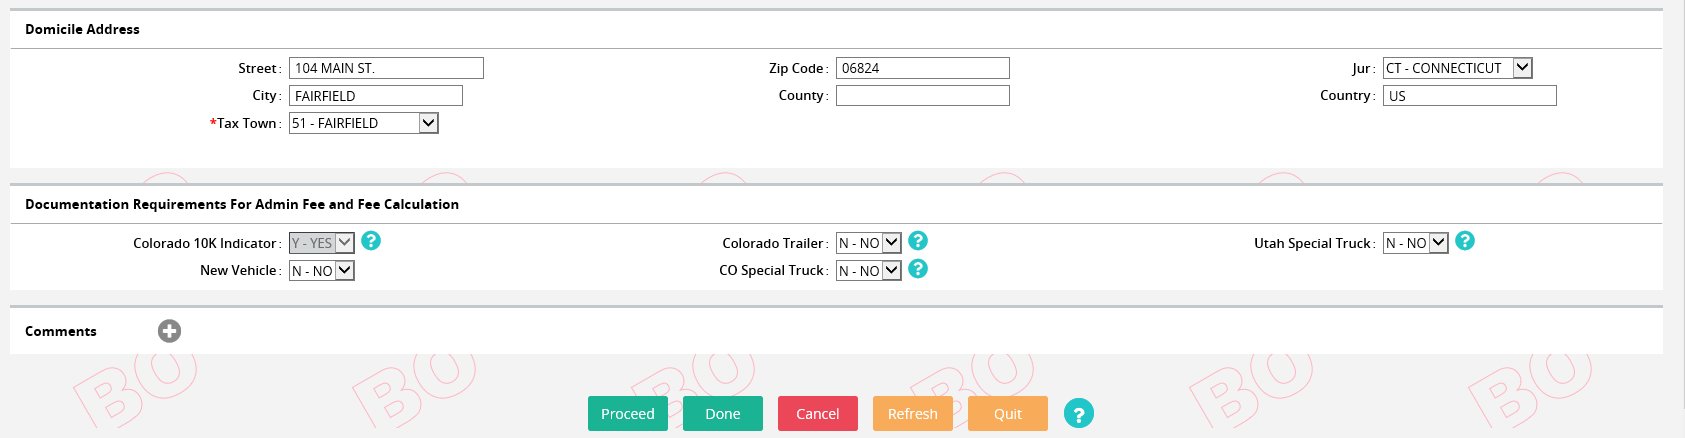Click help icon next to Colorado Trailer
1685x438 pixels.
(918, 241)
